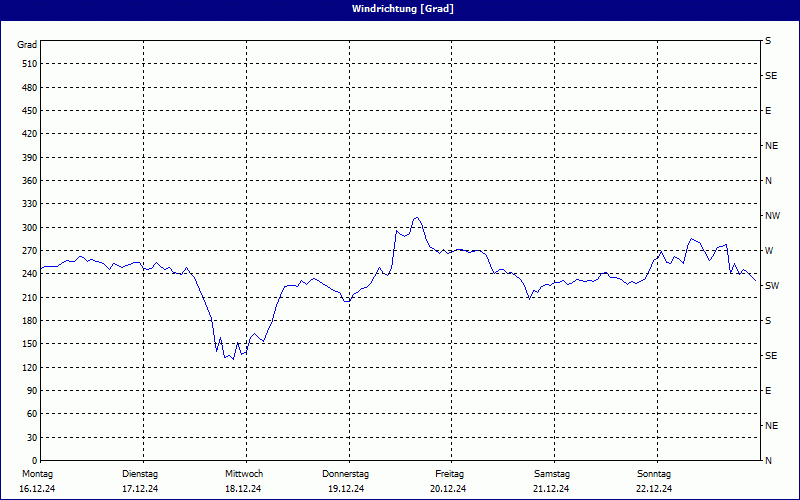The width and height of the screenshot is (800, 500).
Task: Select the Montag day label
Action: point(37,473)
